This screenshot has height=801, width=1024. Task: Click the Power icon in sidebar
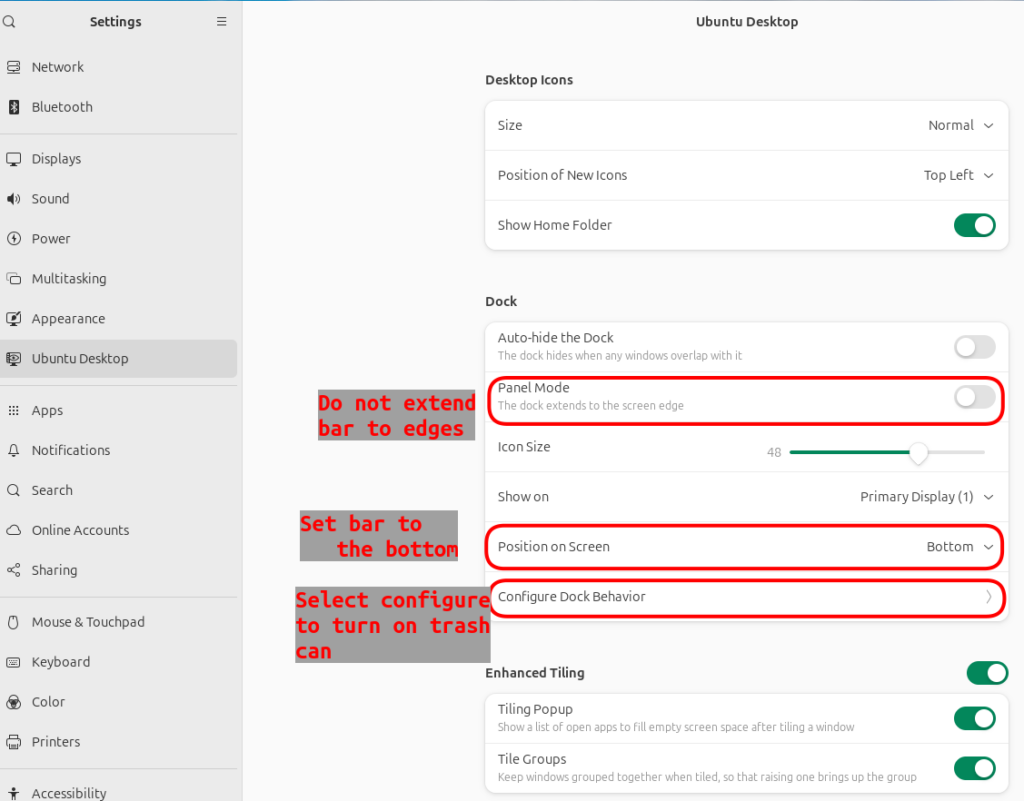[14, 239]
